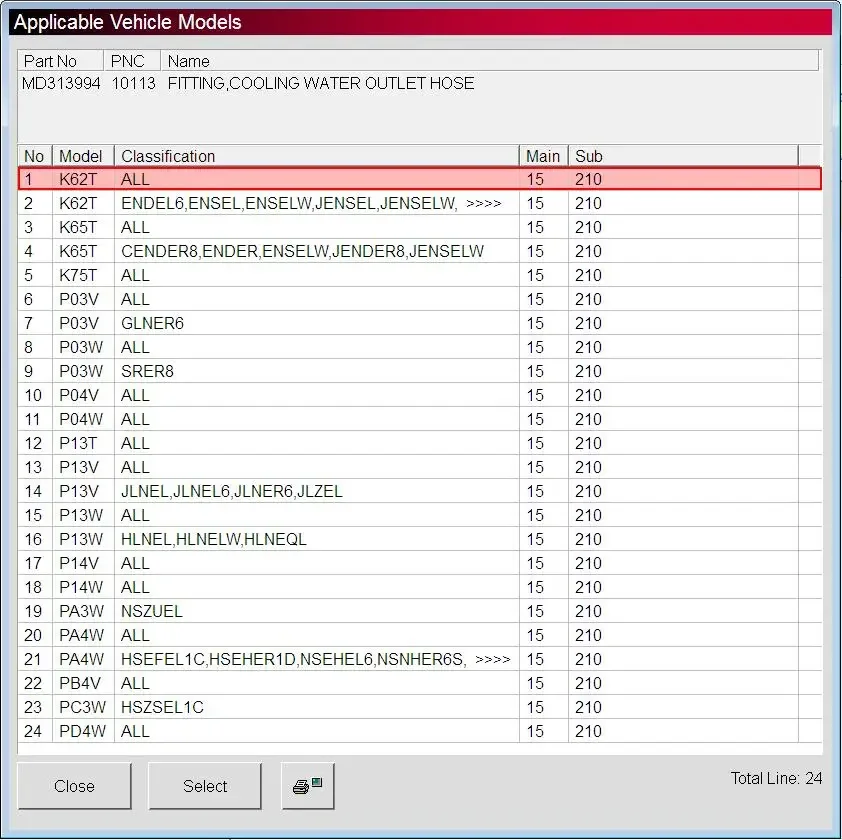The width and height of the screenshot is (842, 840).
Task: Select row 22 model PB4V
Action: click(x=79, y=683)
